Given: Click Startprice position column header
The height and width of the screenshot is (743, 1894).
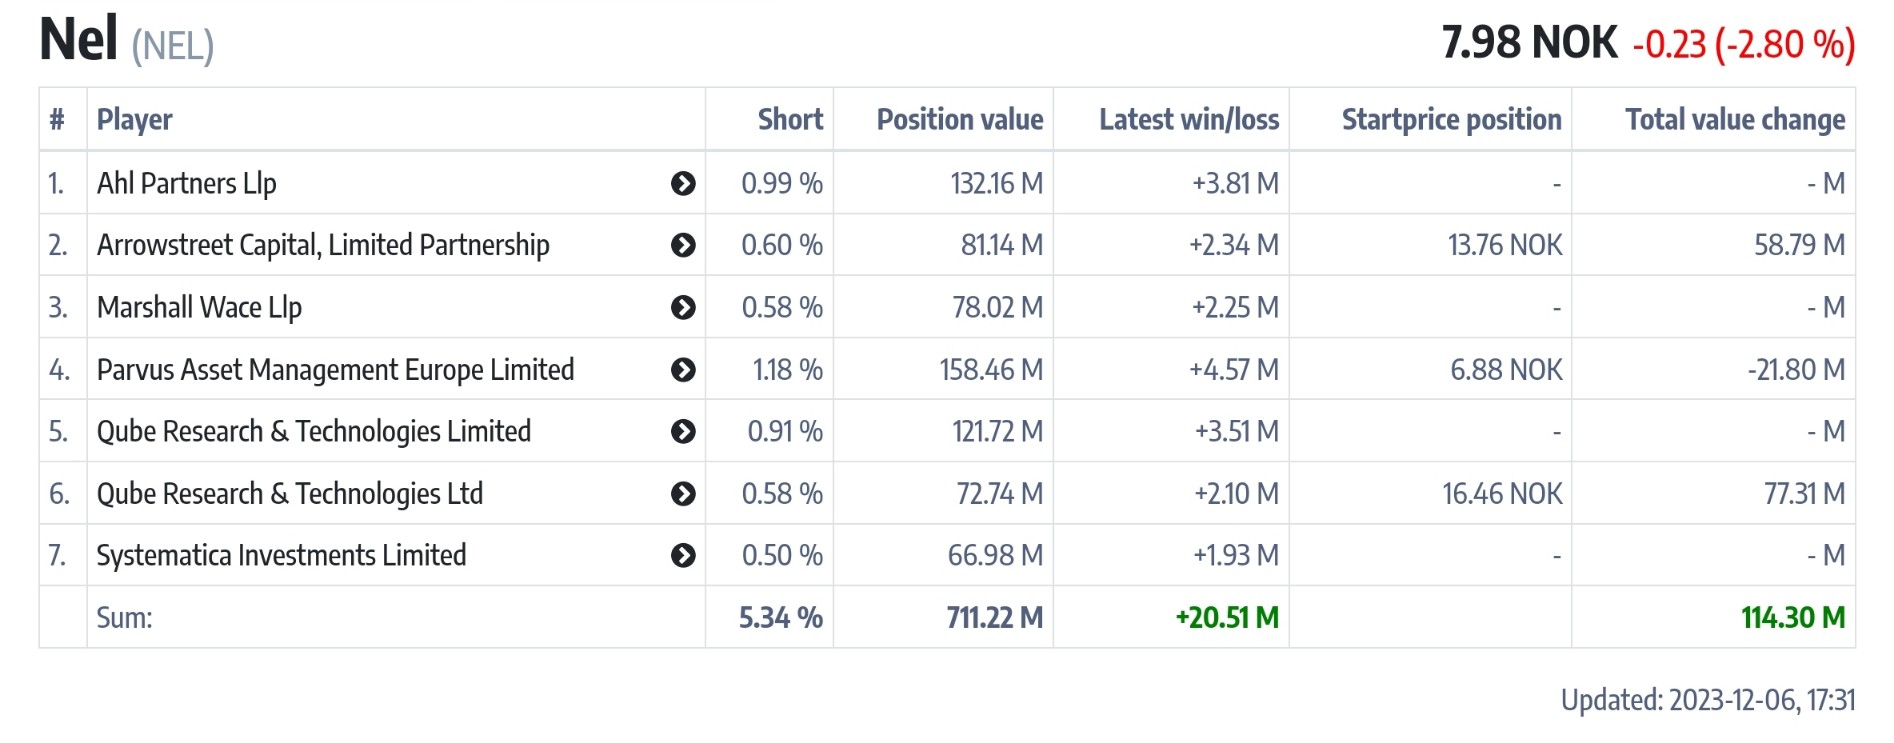Looking at the screenshot, I should 1450,120.
